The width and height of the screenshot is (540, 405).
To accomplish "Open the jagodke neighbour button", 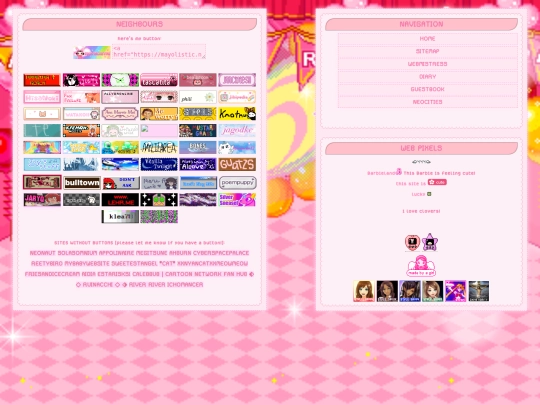I will 237,131.
